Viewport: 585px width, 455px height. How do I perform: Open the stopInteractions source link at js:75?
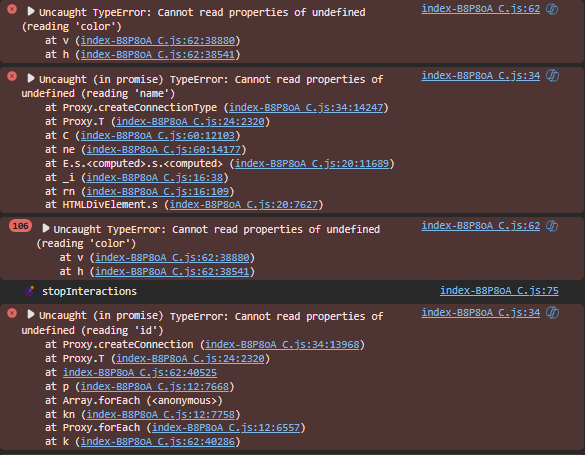coord(499,291)
